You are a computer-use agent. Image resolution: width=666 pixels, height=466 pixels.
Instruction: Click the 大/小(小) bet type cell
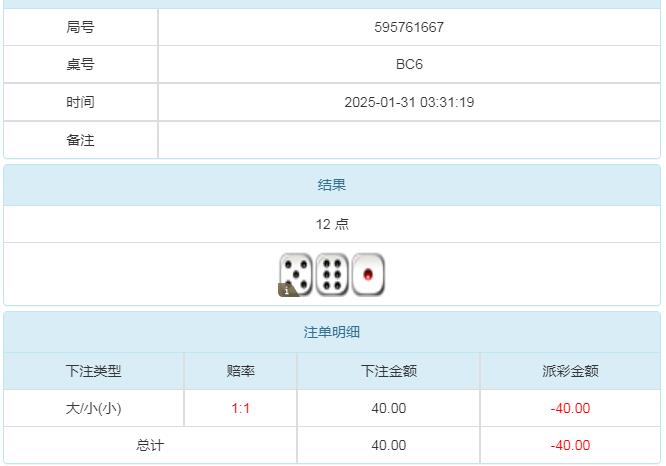[x=93, y=408]
